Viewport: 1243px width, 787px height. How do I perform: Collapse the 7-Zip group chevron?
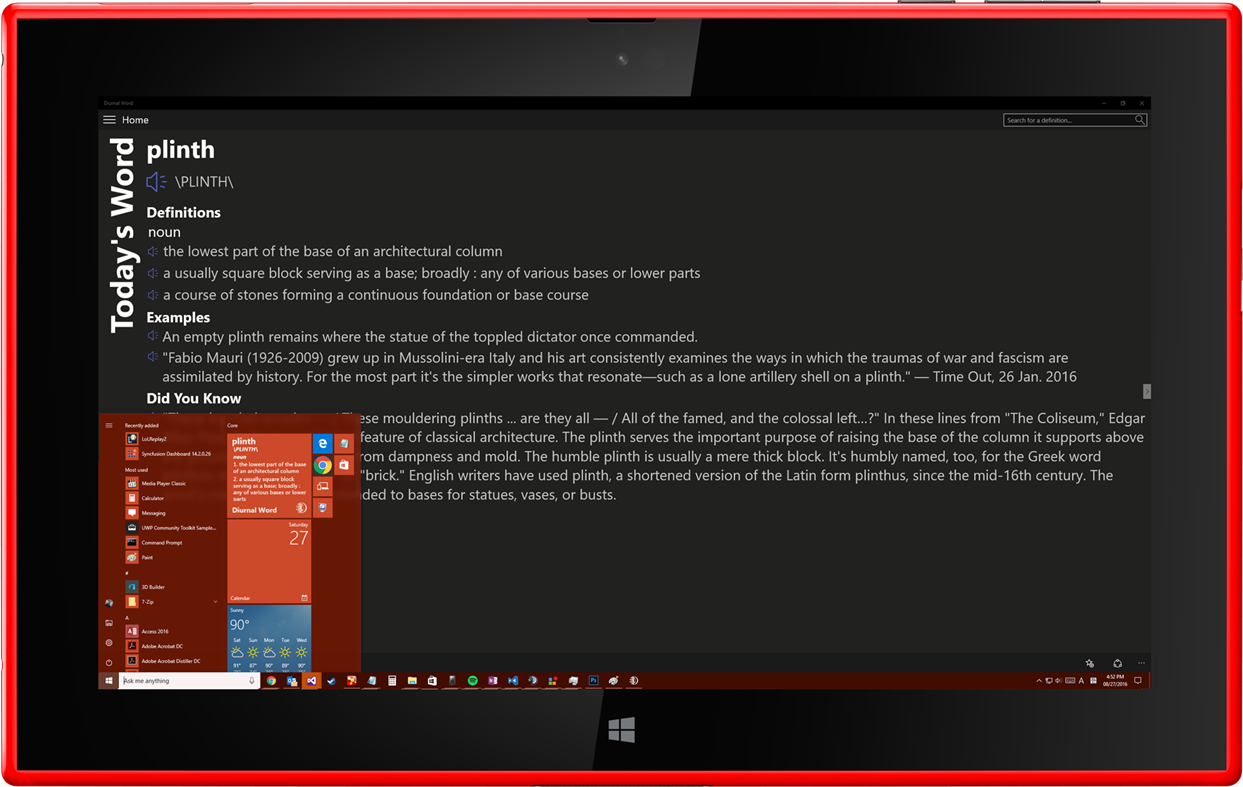216,601
